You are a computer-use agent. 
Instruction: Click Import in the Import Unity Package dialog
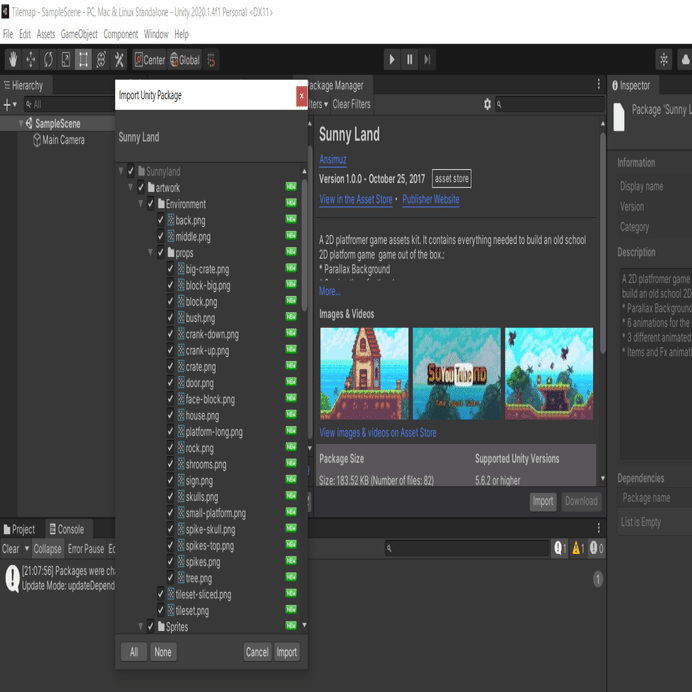point(286,652)
